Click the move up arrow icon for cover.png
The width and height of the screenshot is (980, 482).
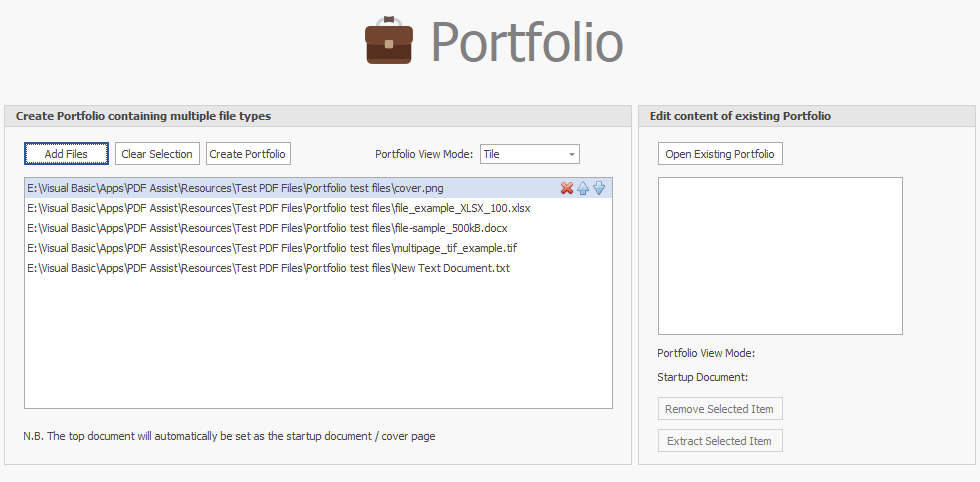(583, 188)
